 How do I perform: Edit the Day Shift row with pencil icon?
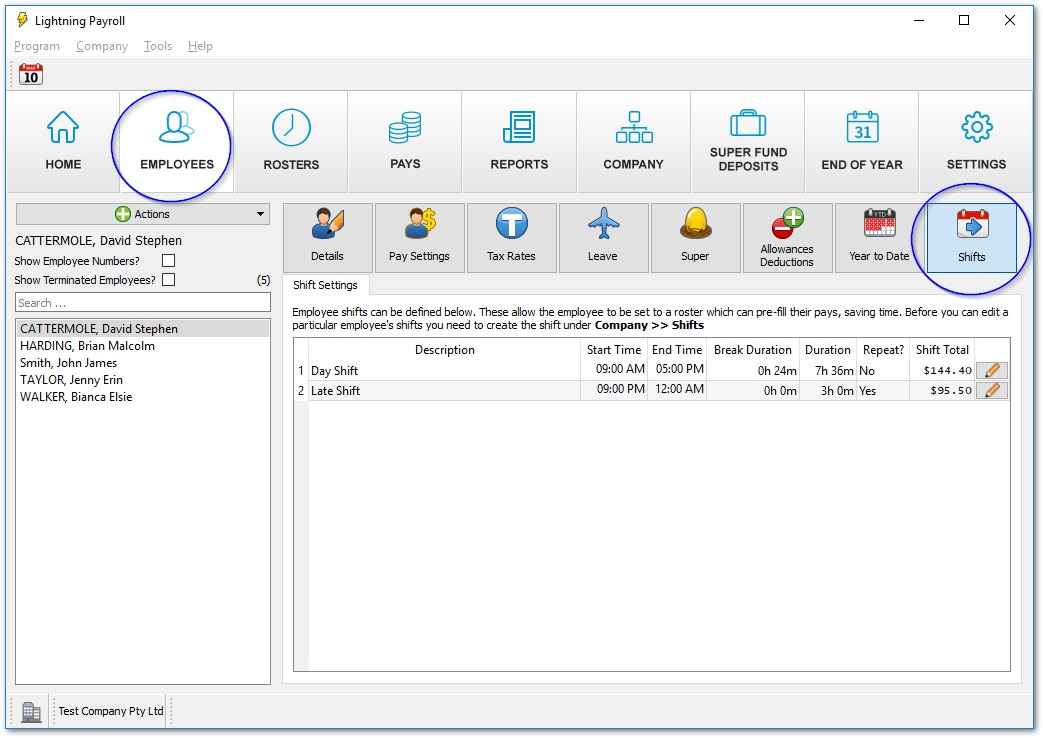(992, 371)
